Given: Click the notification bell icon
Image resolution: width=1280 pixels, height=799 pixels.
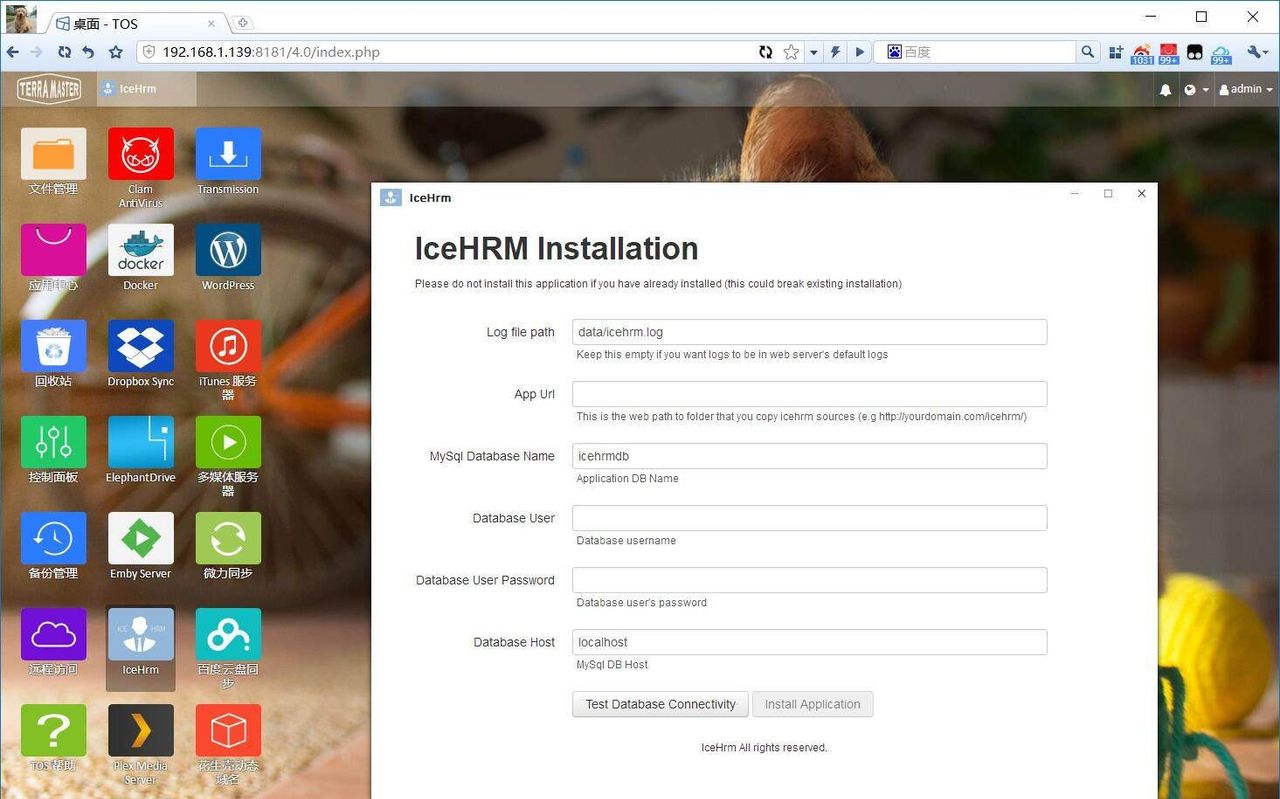Looking at the screenshot, I should coord(1165,90).
